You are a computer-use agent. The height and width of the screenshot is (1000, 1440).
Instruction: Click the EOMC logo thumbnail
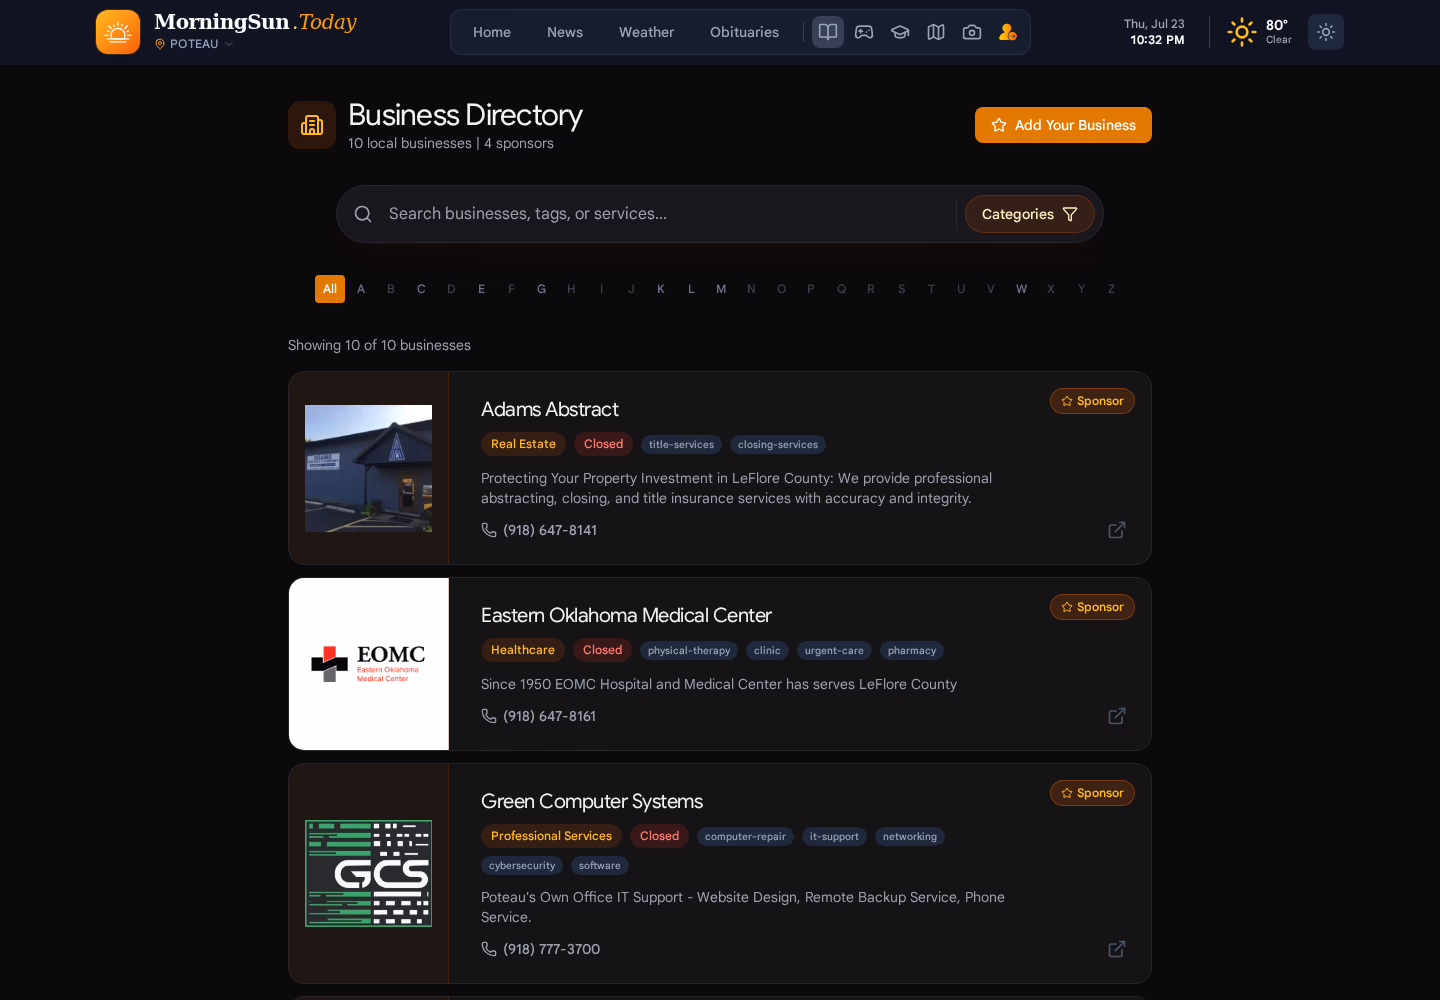[369, 664]
